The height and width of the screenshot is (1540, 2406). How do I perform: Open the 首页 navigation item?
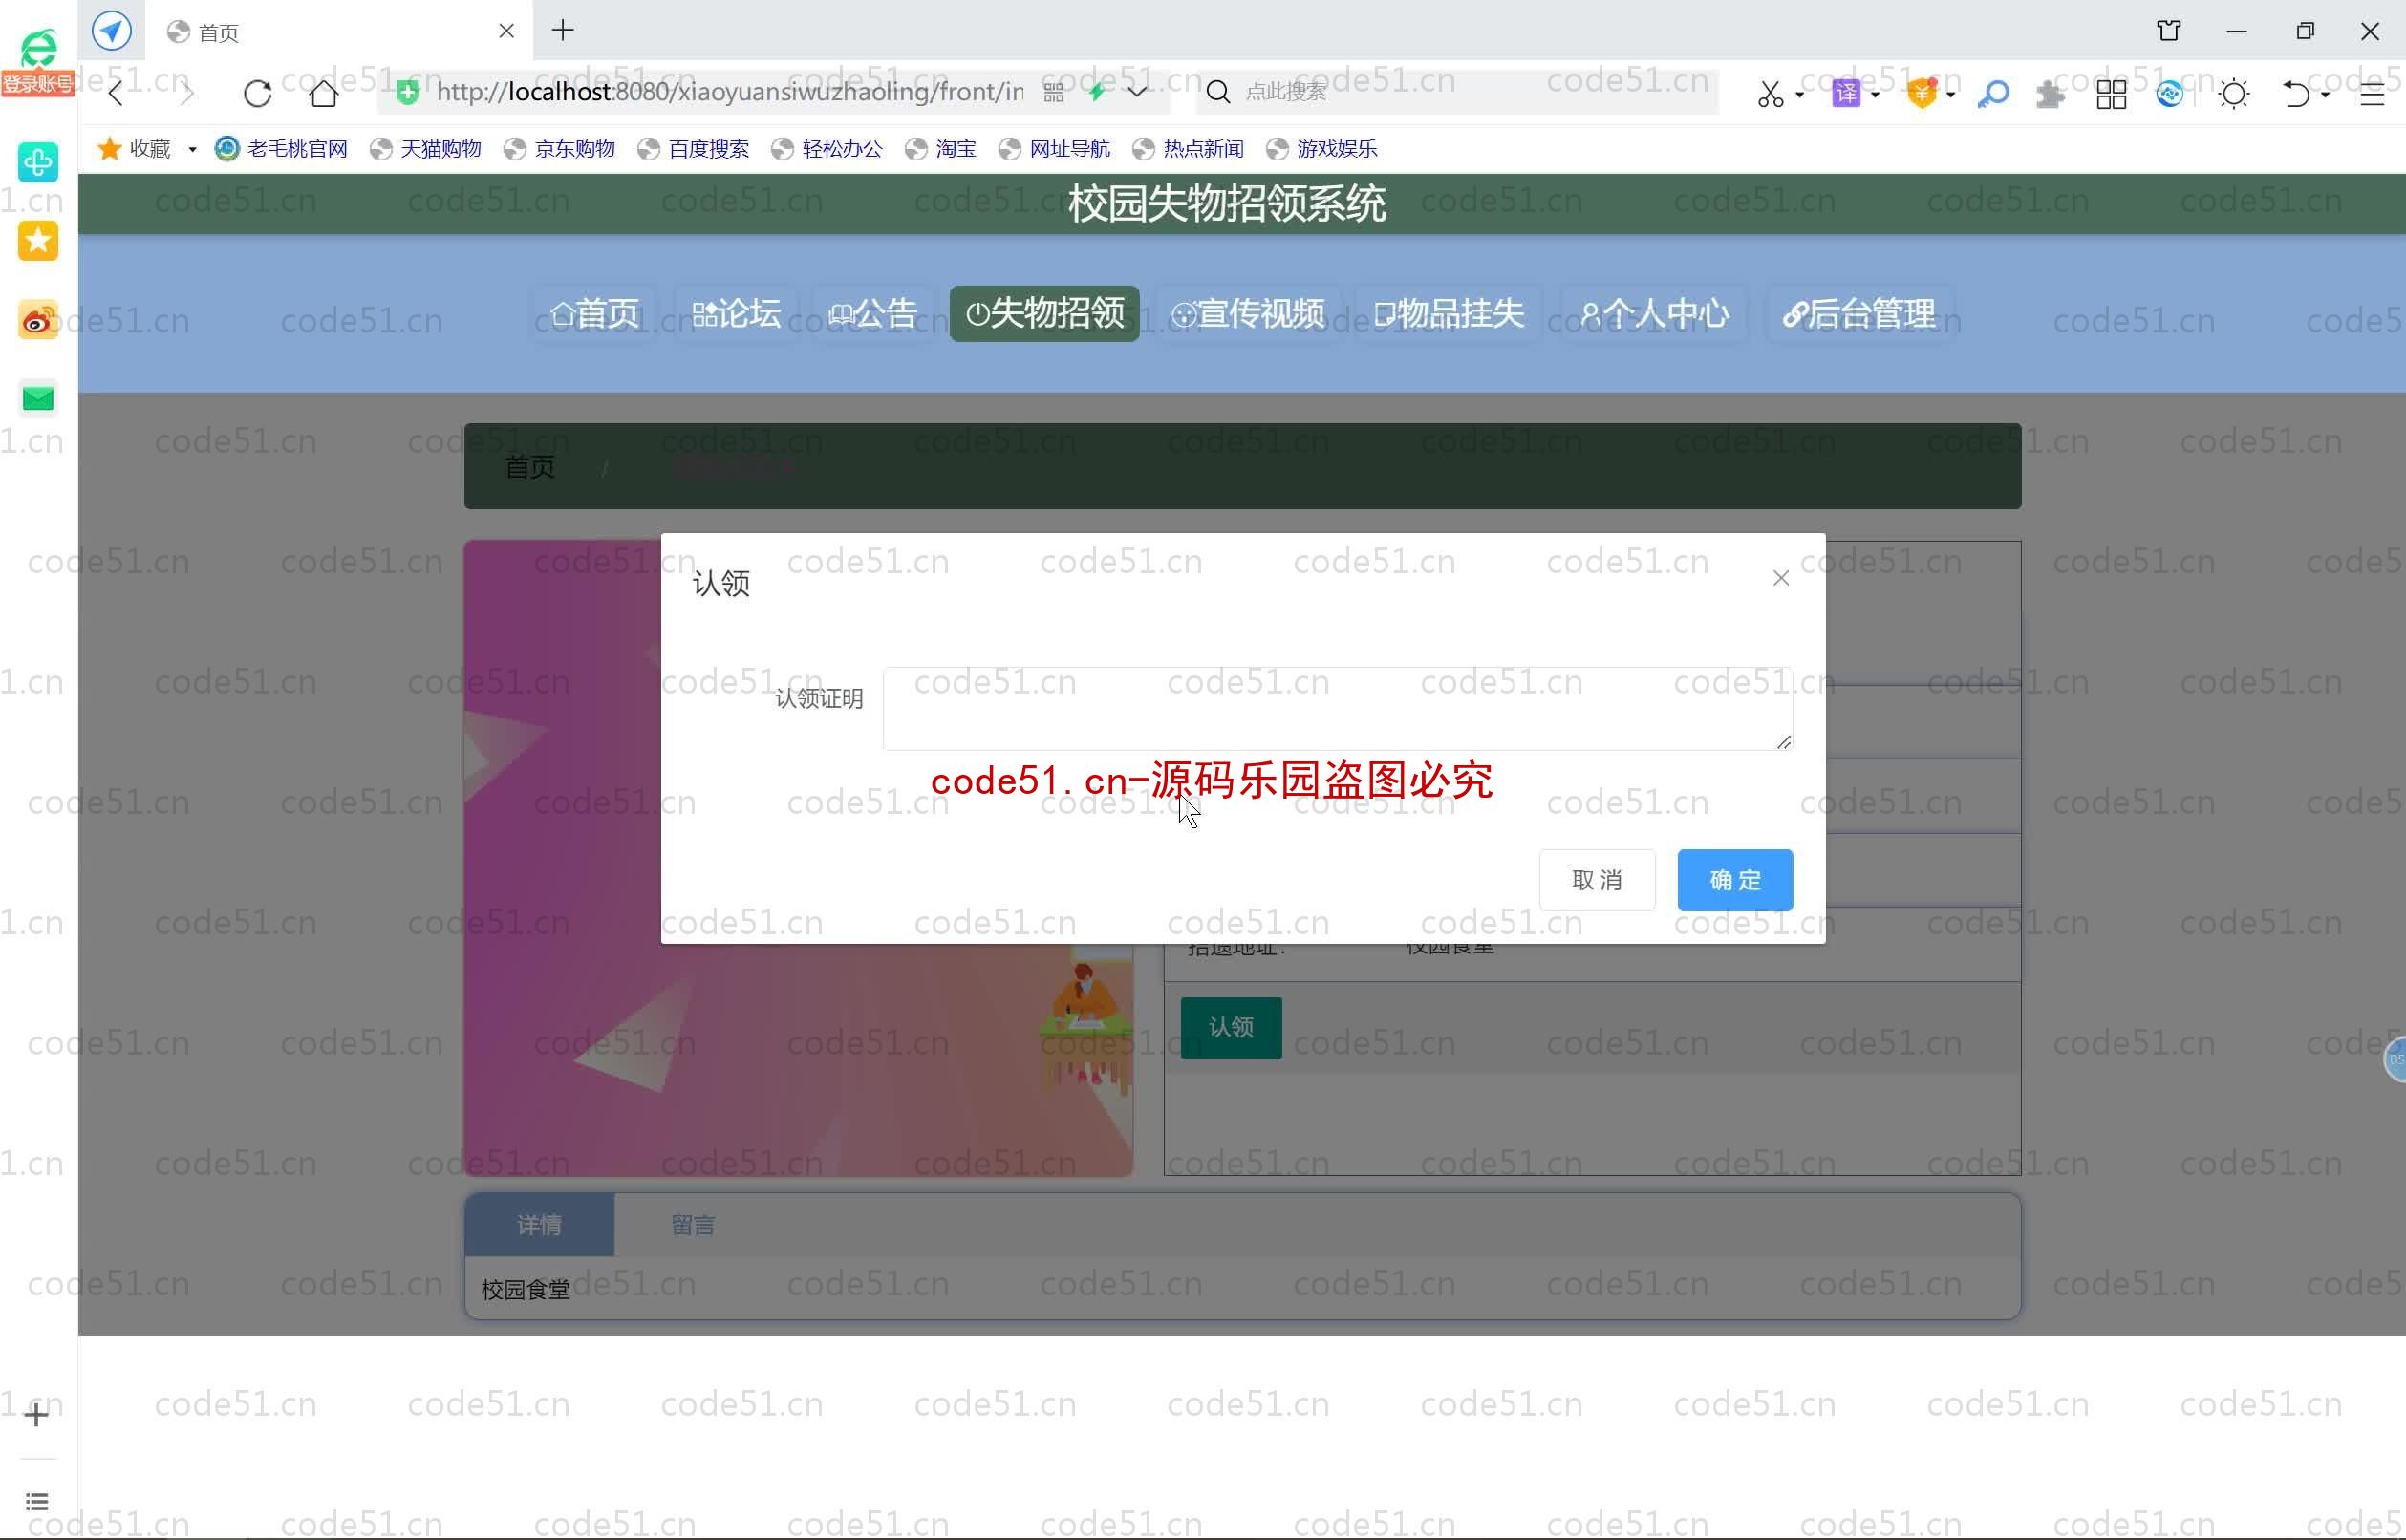pos(594,314)
